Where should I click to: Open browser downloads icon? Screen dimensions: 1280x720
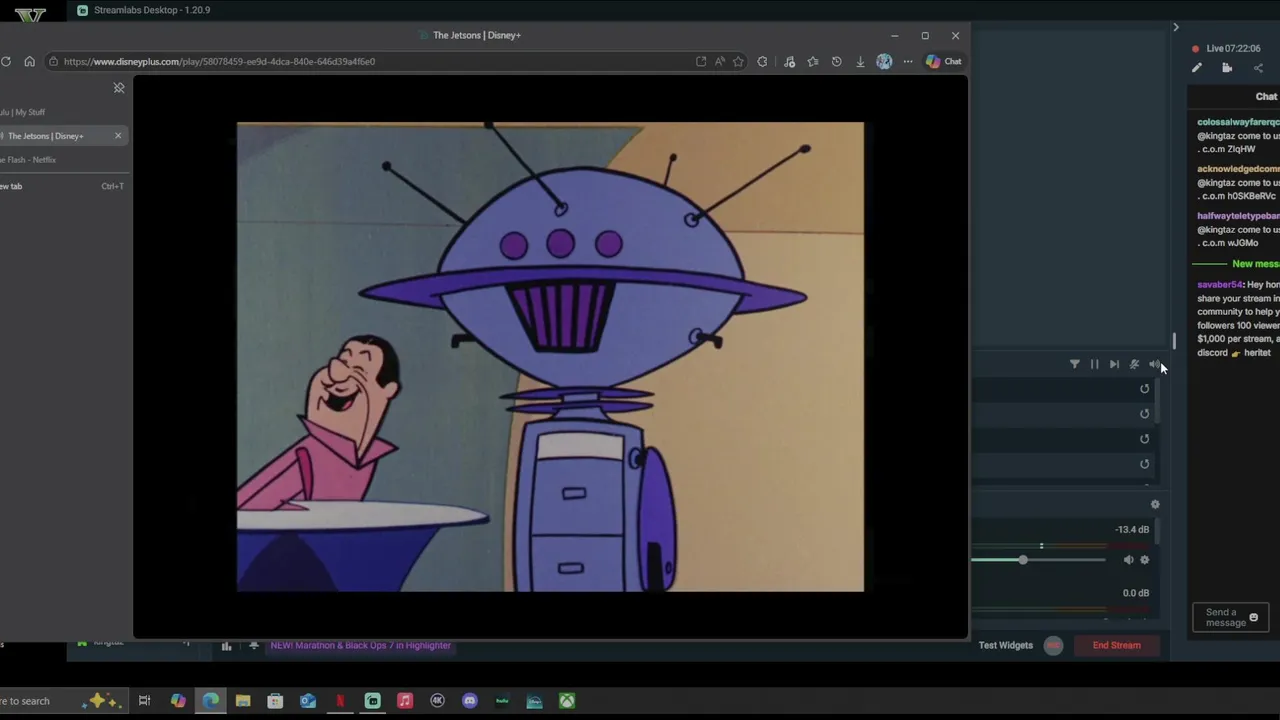(x=860, y=62)
